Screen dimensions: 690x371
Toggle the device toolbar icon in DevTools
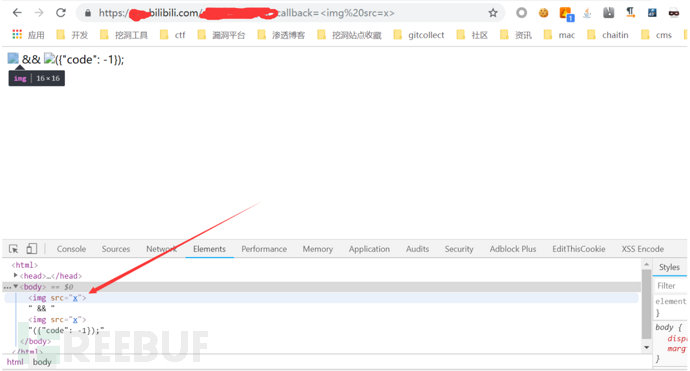click(32, 249)
